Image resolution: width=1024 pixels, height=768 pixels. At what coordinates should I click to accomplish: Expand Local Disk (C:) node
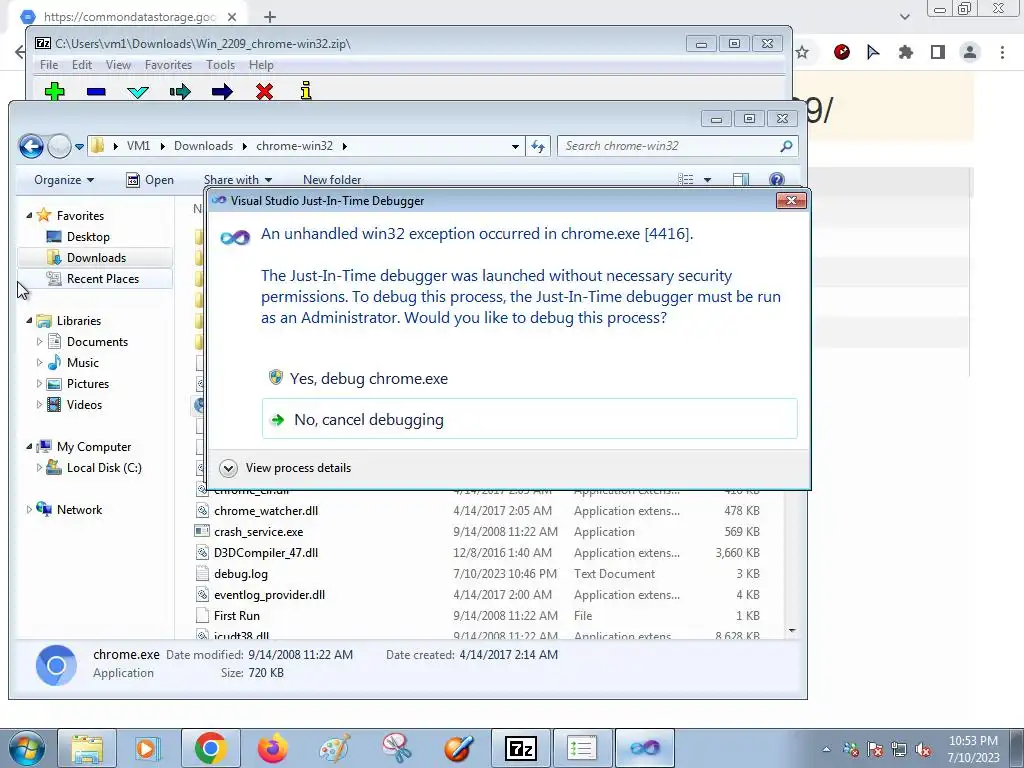point(39,467)
